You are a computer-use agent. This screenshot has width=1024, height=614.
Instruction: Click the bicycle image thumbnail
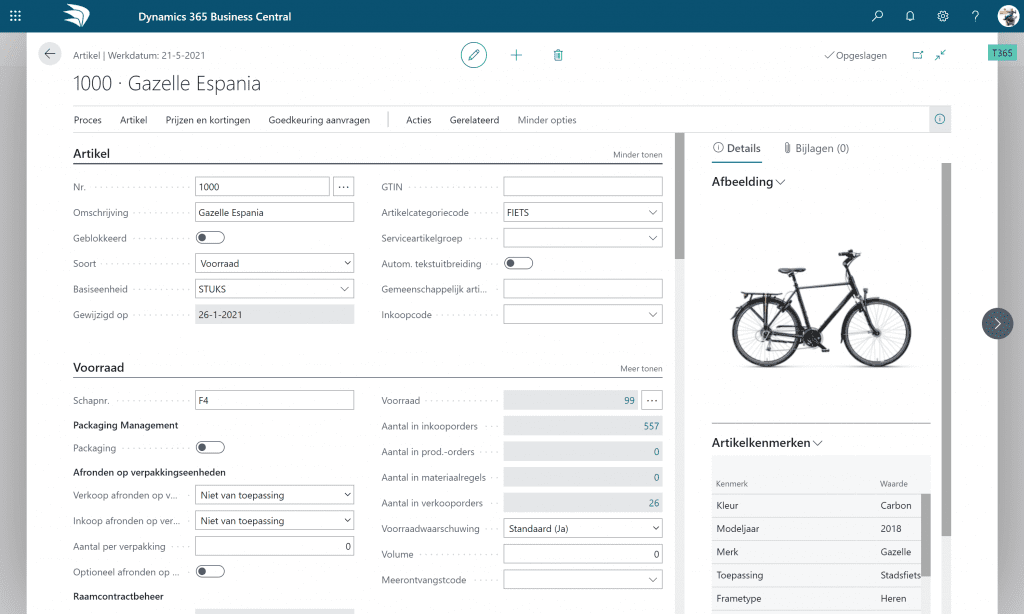pos(820,308)
